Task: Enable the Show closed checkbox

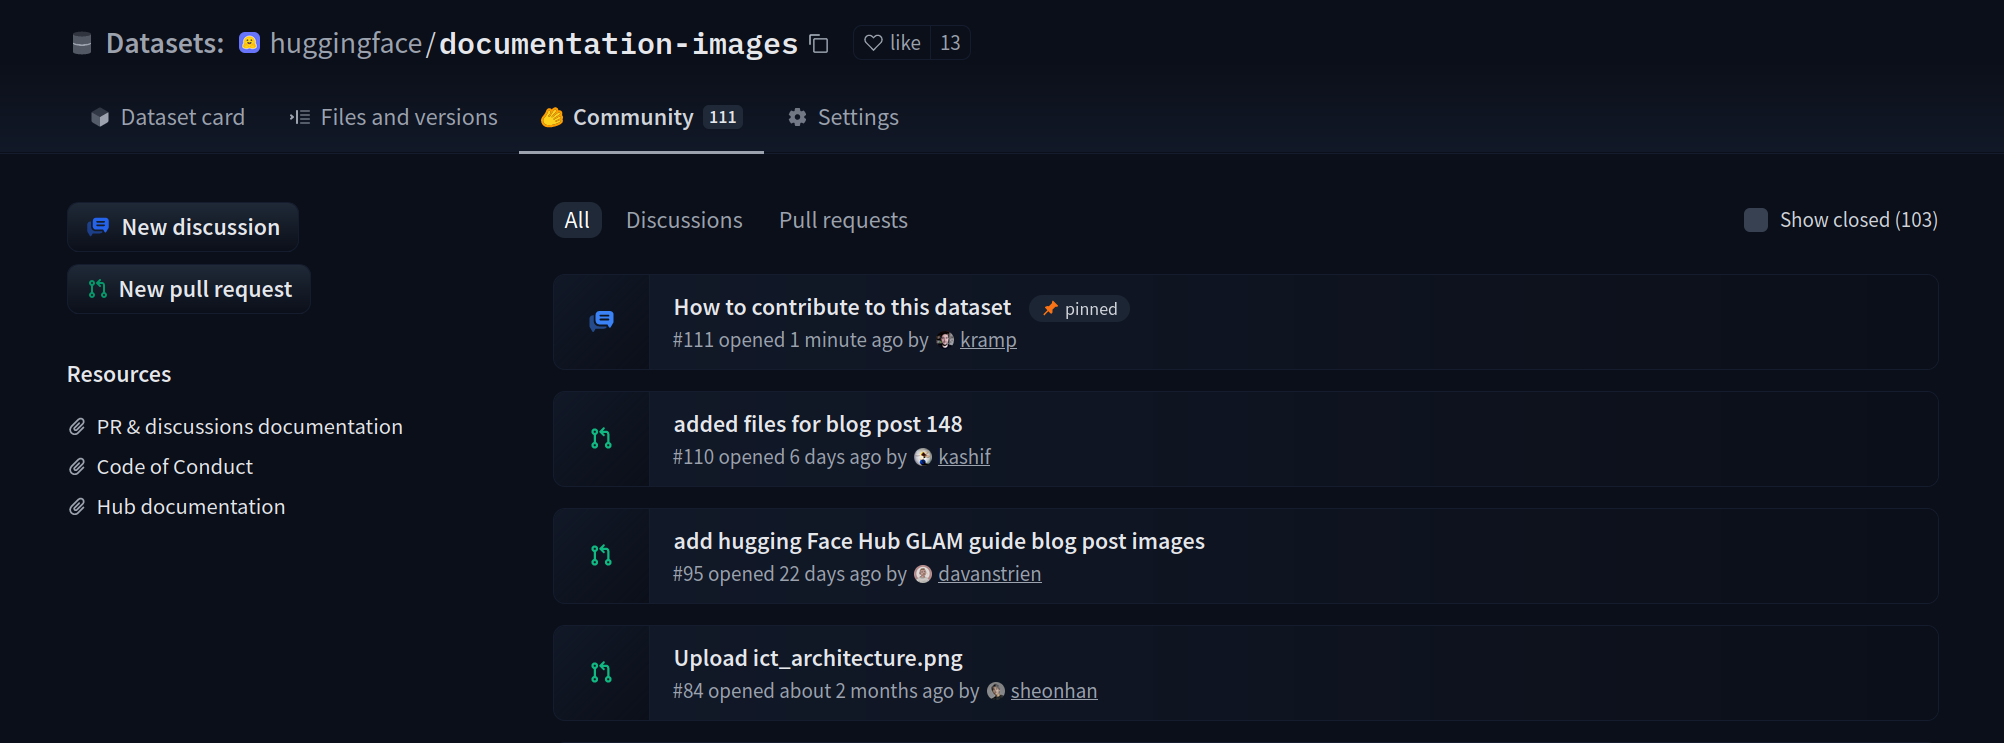Action: pyautogui.click(x=1756, y=220)
